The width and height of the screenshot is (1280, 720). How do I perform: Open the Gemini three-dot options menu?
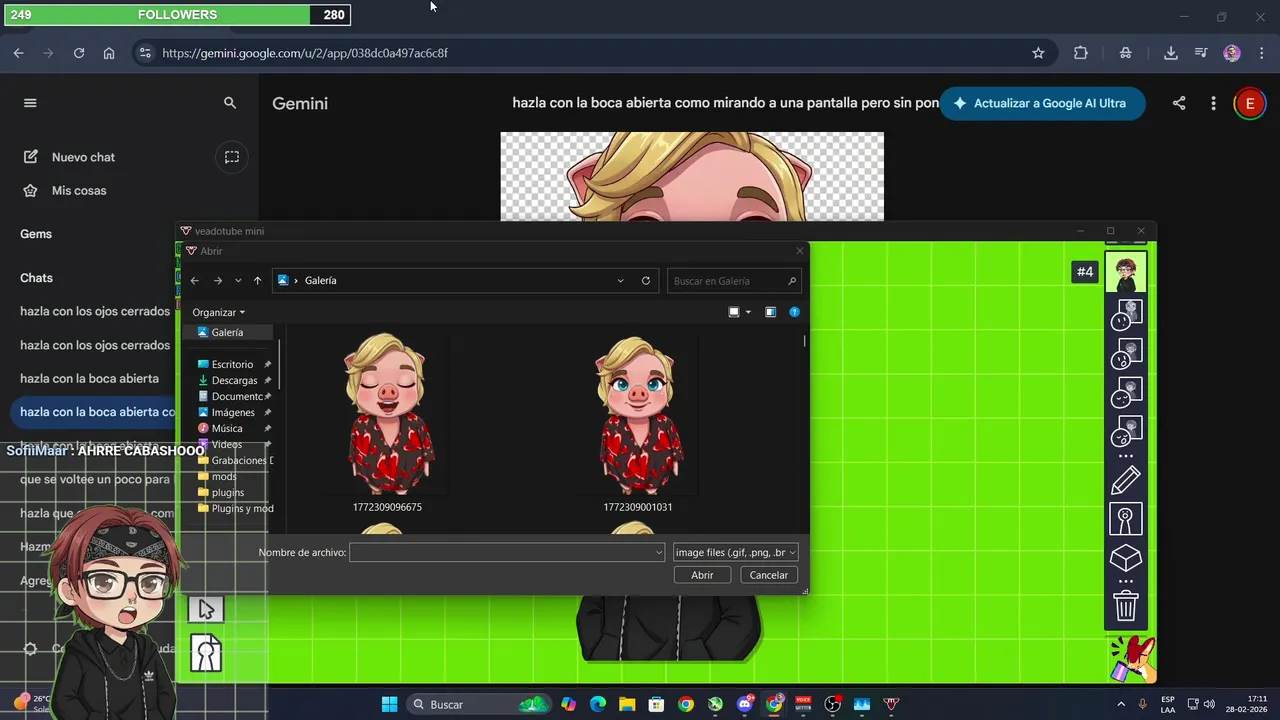[x=1213, y=103]
